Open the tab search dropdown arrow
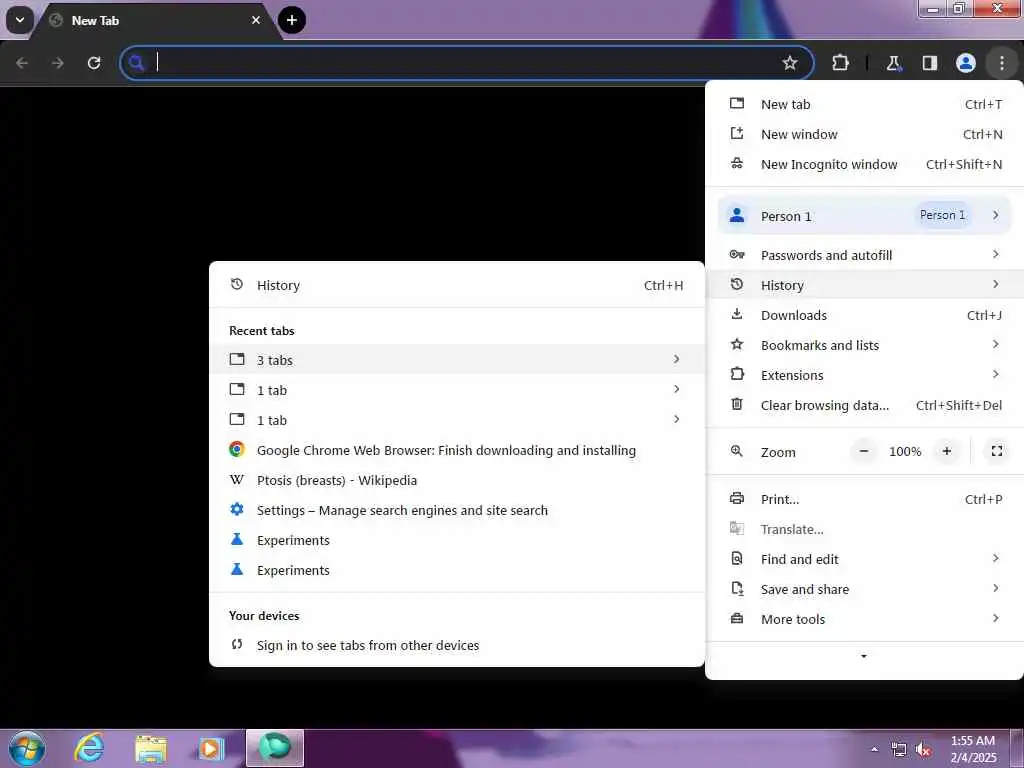This screenshot has width=1024, height=768. point(20,20)
